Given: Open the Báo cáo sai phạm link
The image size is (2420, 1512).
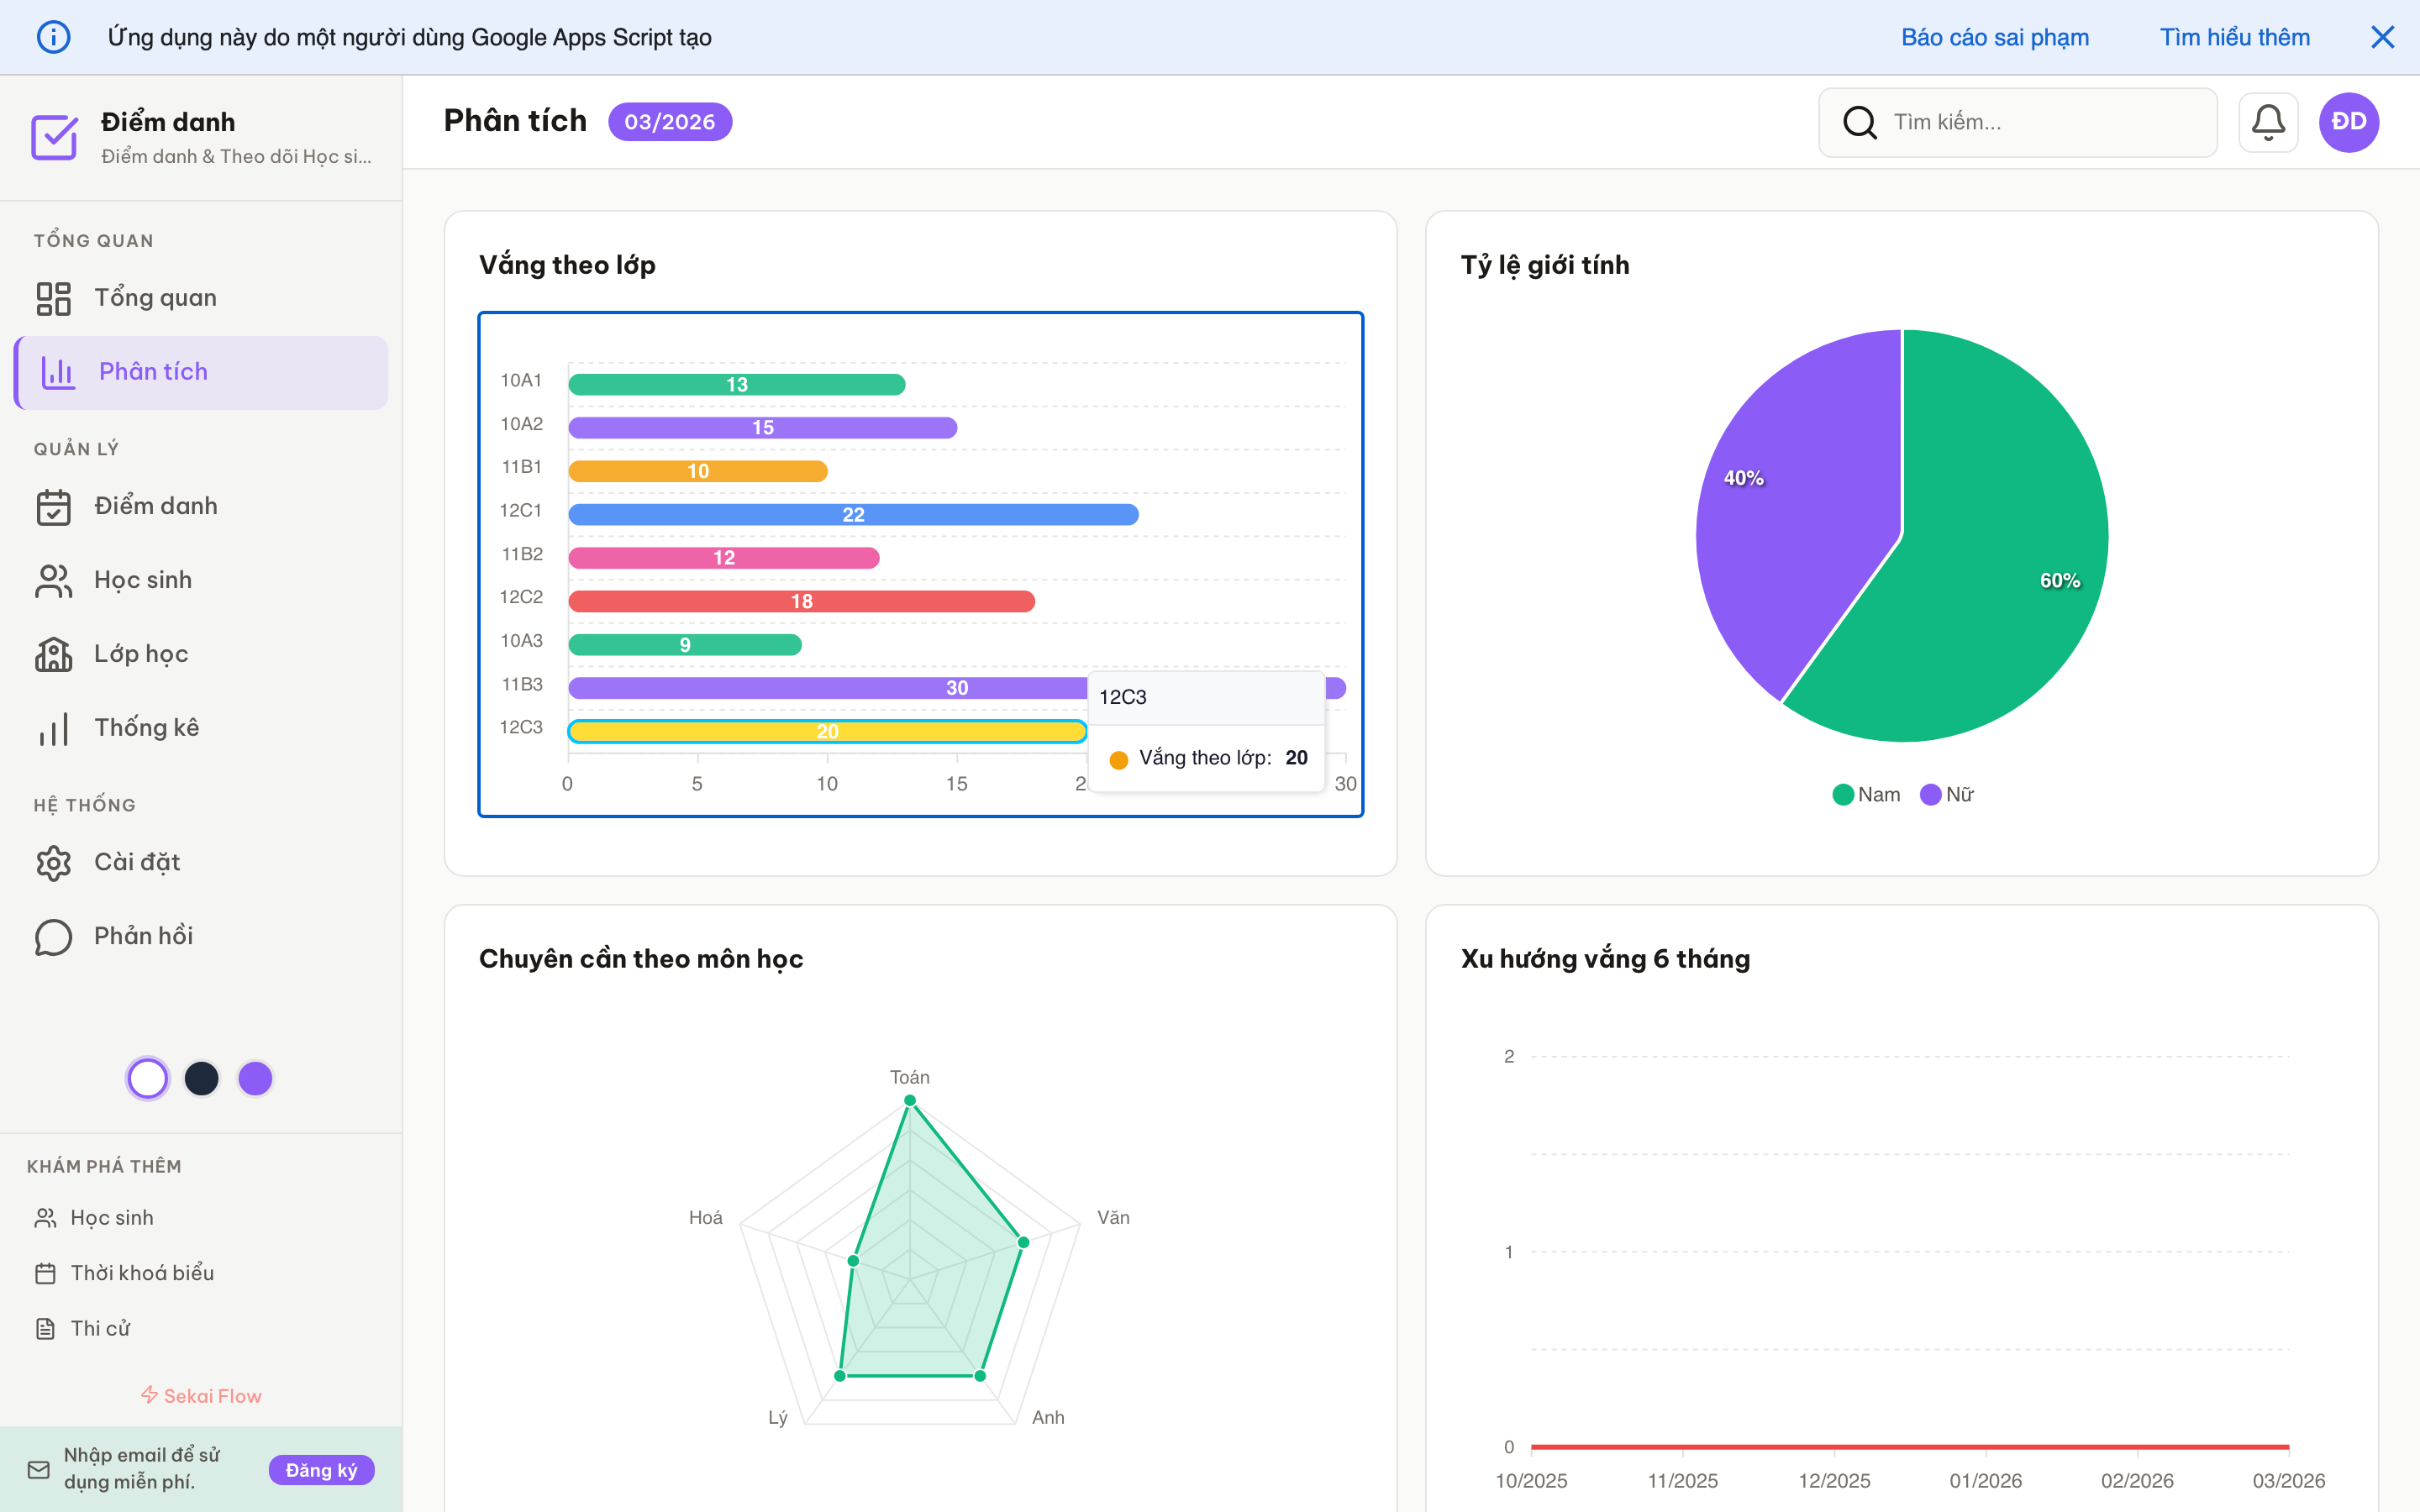Looking at the screenshot, I should click(x=1994, y=37).
